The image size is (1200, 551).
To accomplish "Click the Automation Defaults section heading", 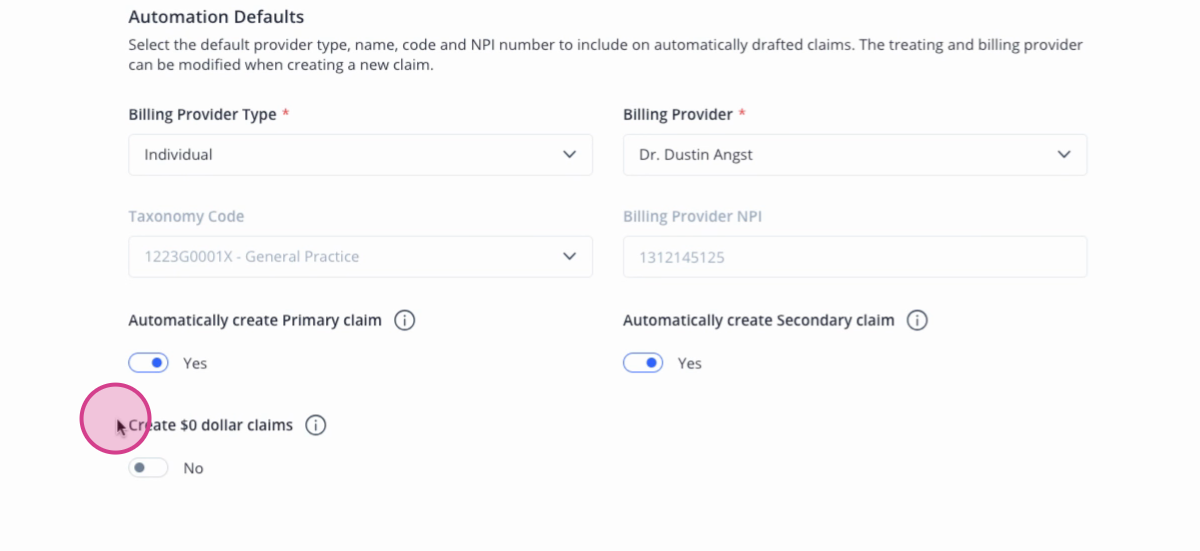I will (x=216, y=17).
